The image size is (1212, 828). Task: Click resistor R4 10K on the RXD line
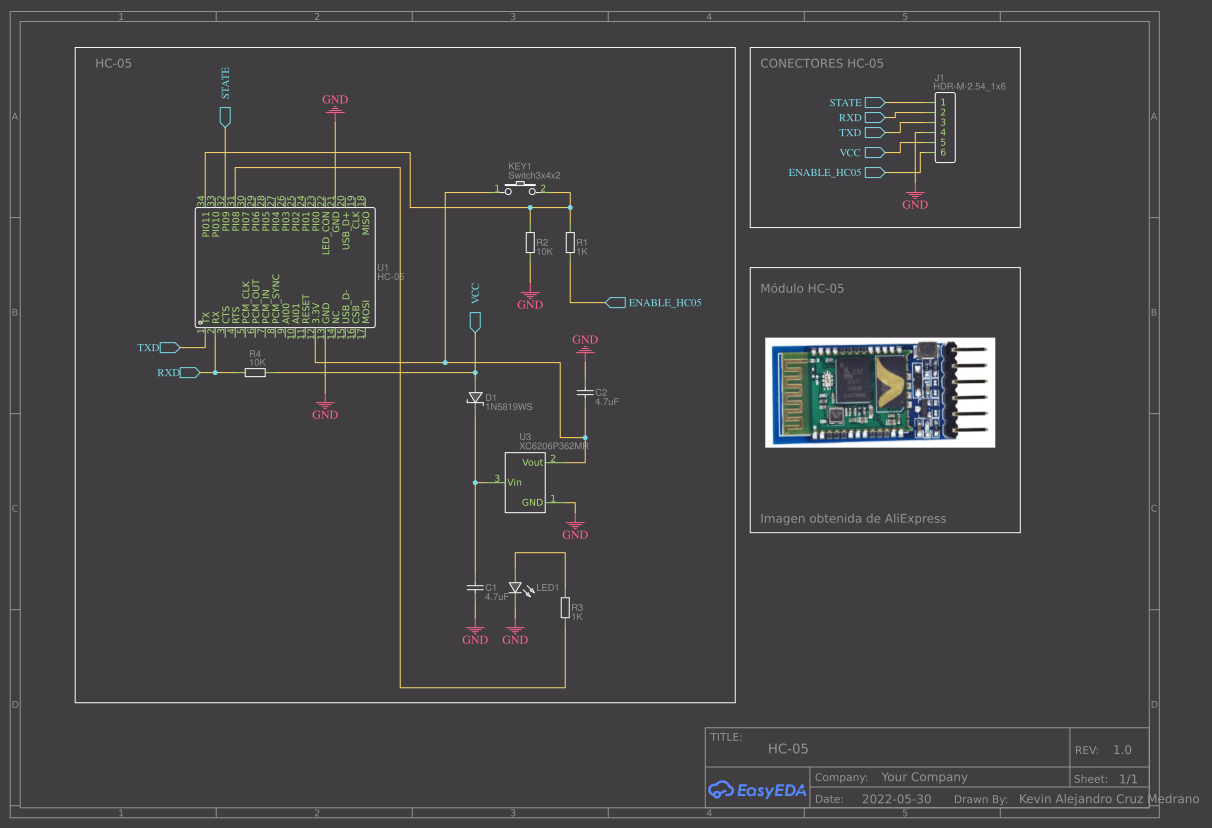click(x=255, y=371)
